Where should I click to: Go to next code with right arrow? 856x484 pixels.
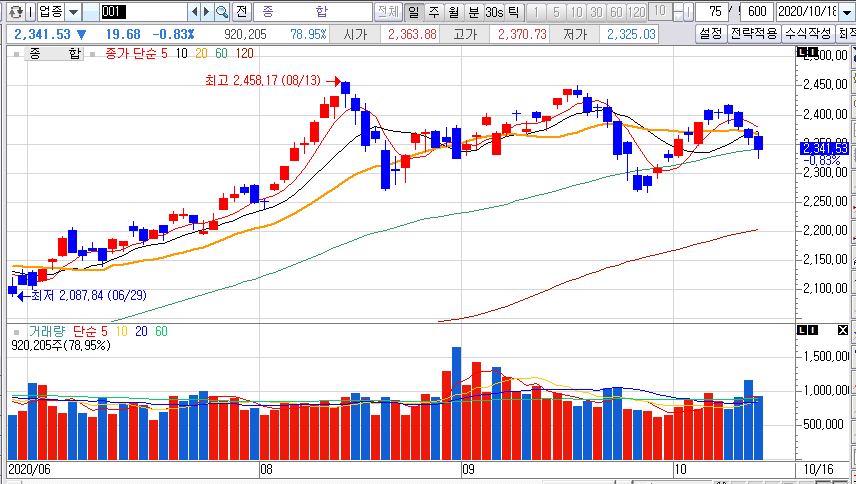point(207,11)
